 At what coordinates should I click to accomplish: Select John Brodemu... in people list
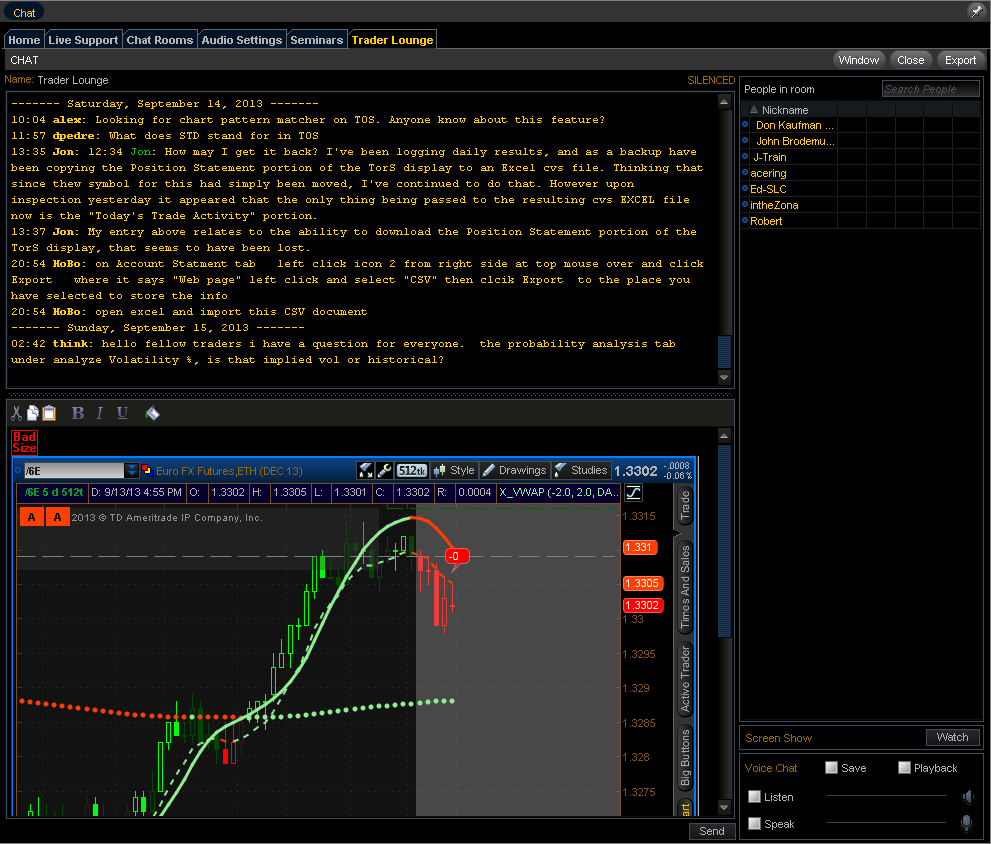(795, 141)
